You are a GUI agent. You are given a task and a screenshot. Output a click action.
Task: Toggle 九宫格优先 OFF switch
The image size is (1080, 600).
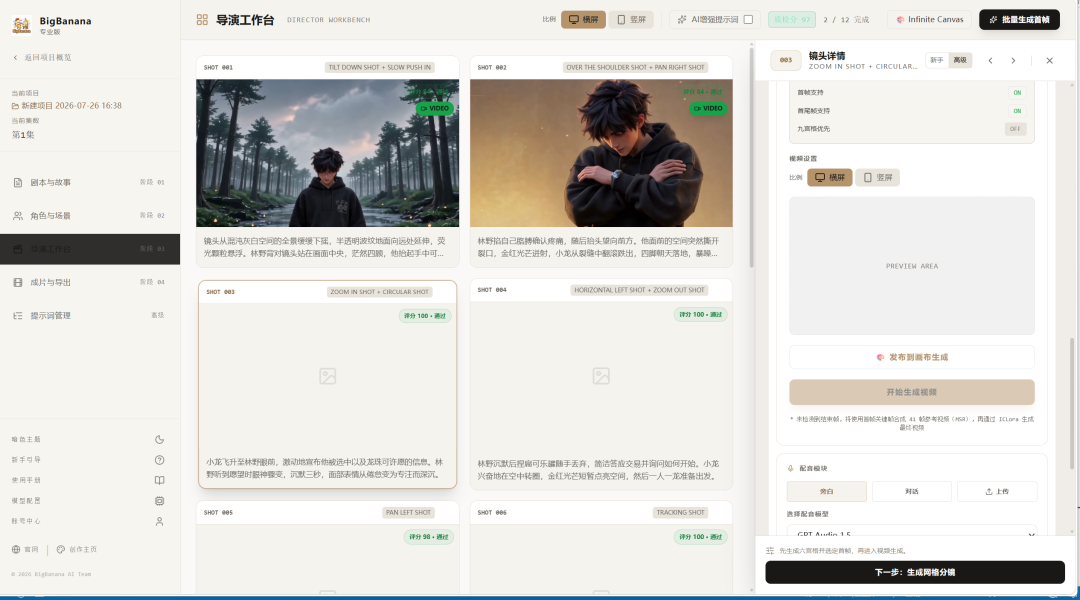pos(1015,129)
